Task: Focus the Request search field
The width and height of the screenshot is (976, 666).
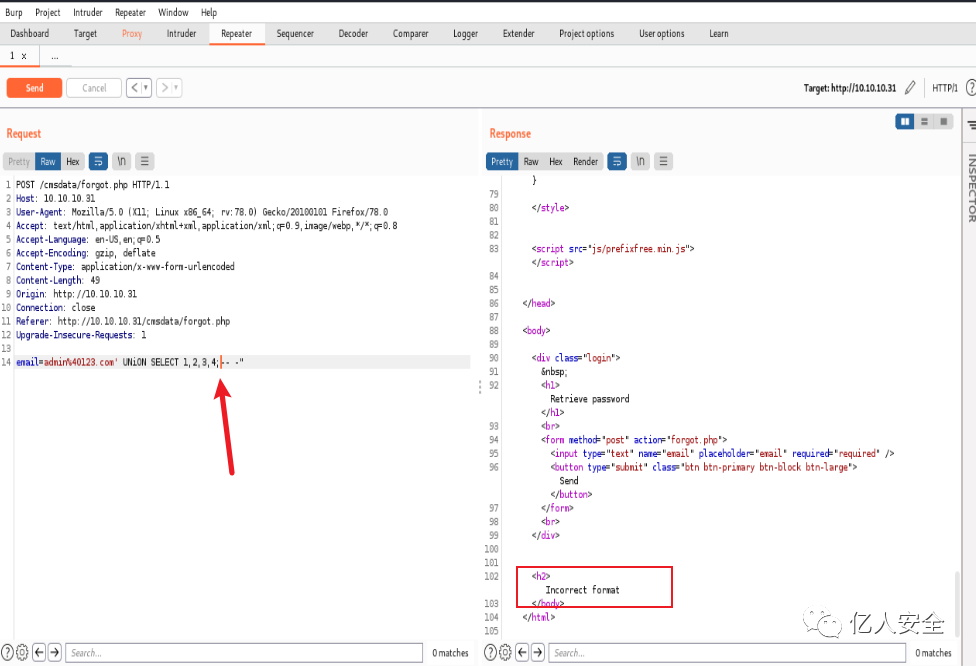Action: coord(244,652)
